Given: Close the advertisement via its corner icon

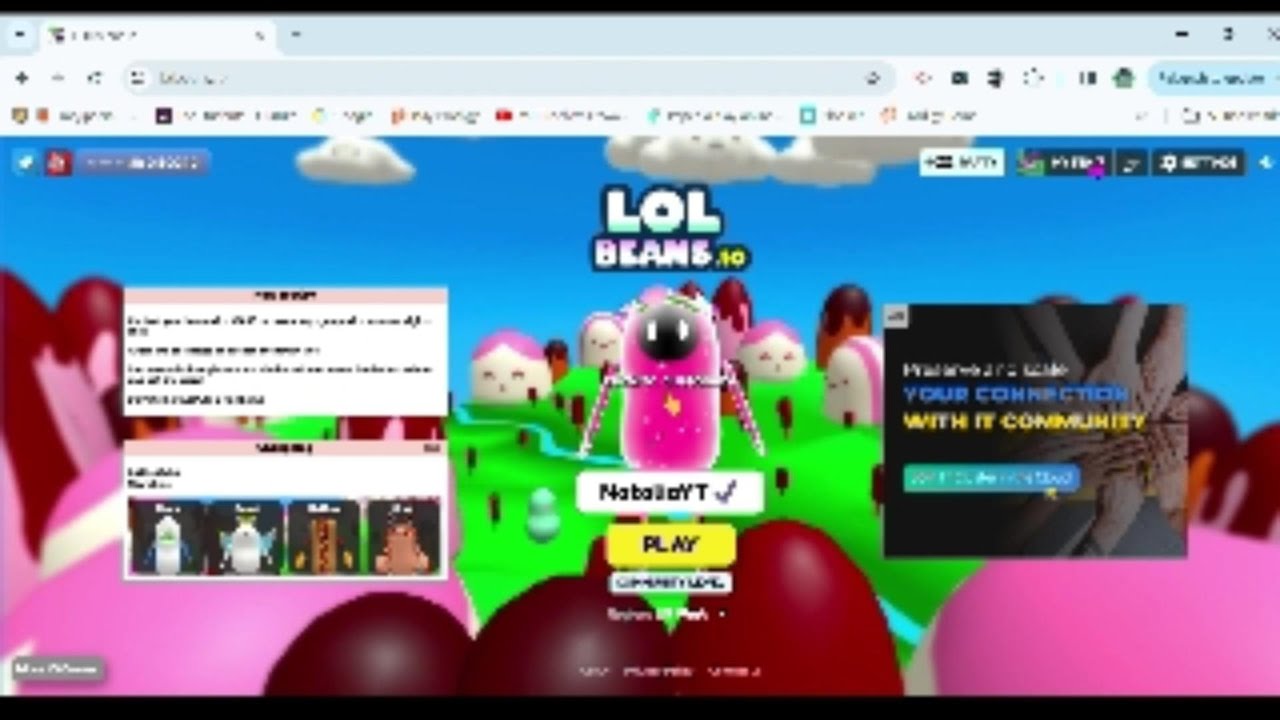Looking at the screenshot, I should pos(896,316).
